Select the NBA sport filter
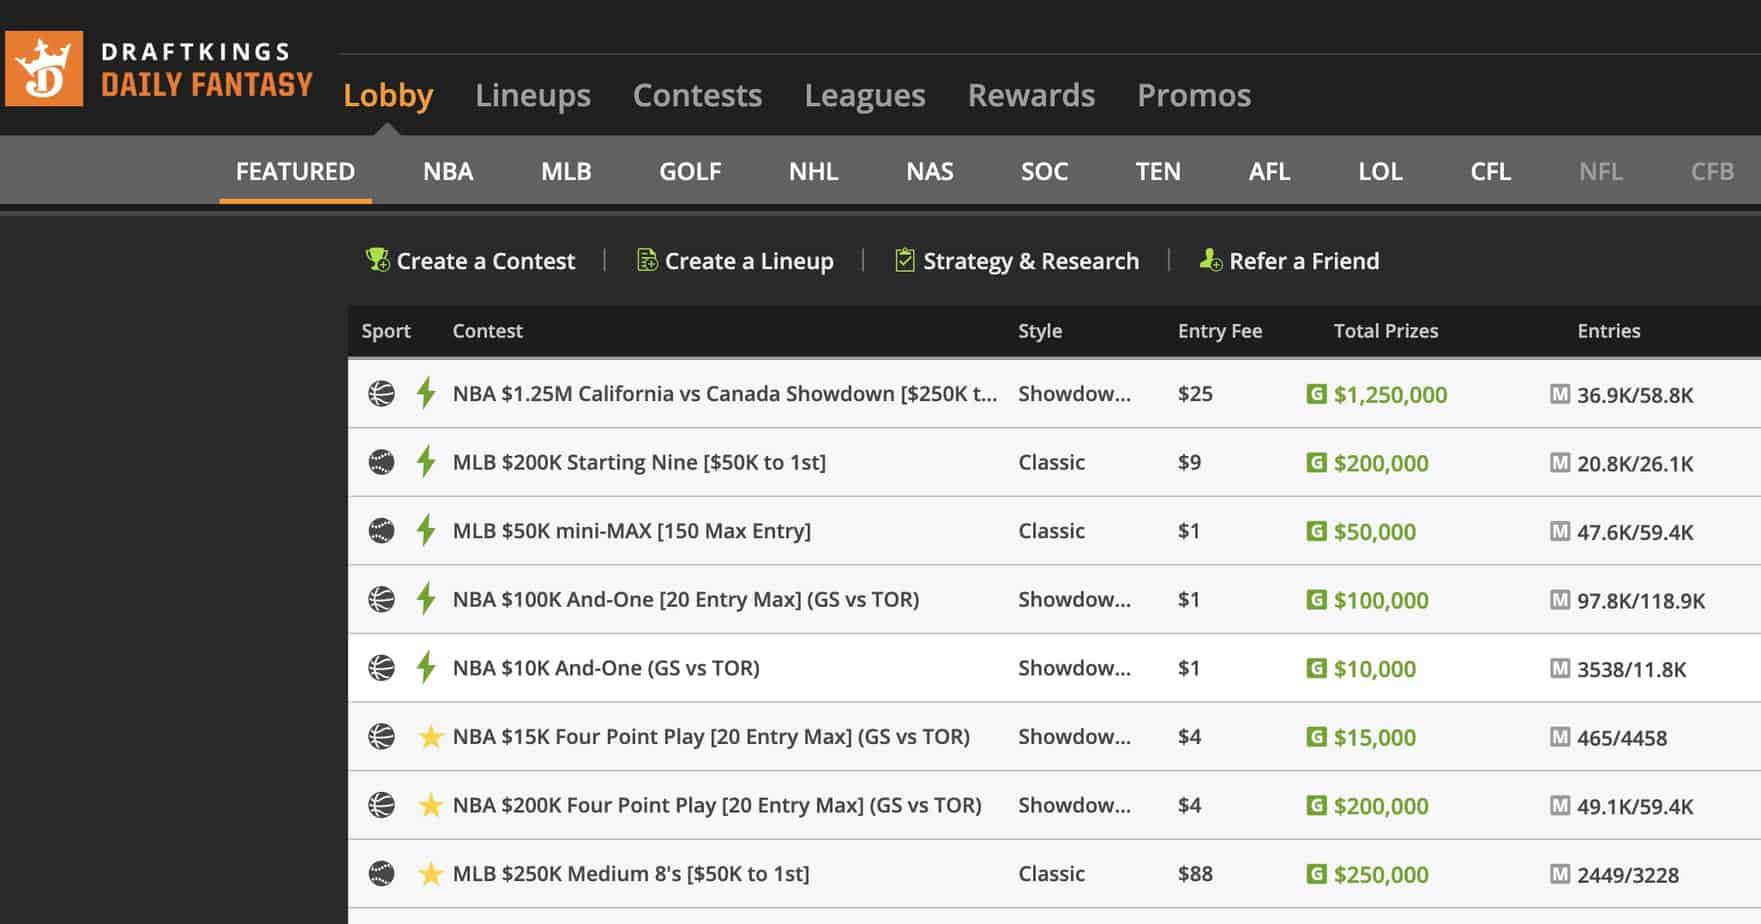Viewport: 1761px width, 924px height. pos(448,171)
